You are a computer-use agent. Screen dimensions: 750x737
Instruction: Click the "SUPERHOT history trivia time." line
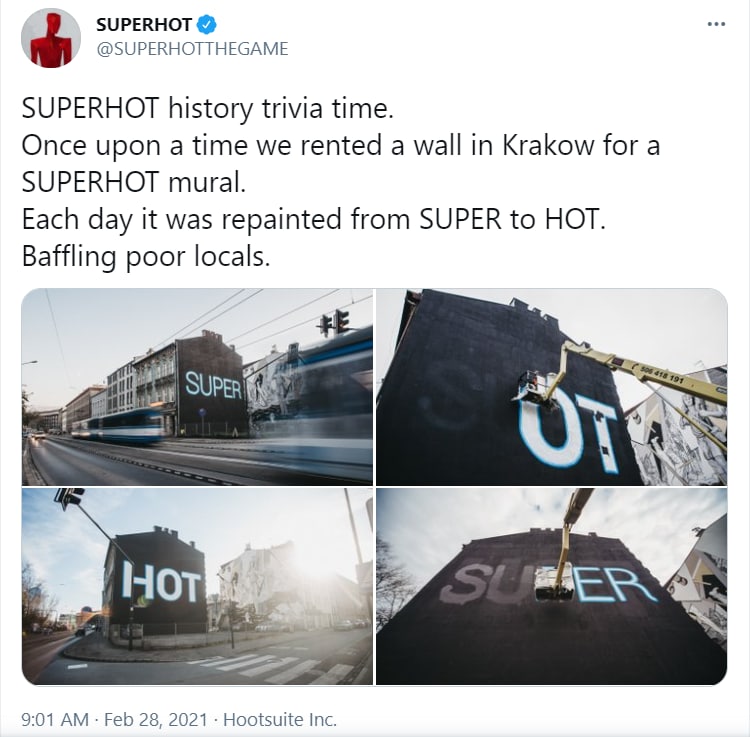point(208,109)
